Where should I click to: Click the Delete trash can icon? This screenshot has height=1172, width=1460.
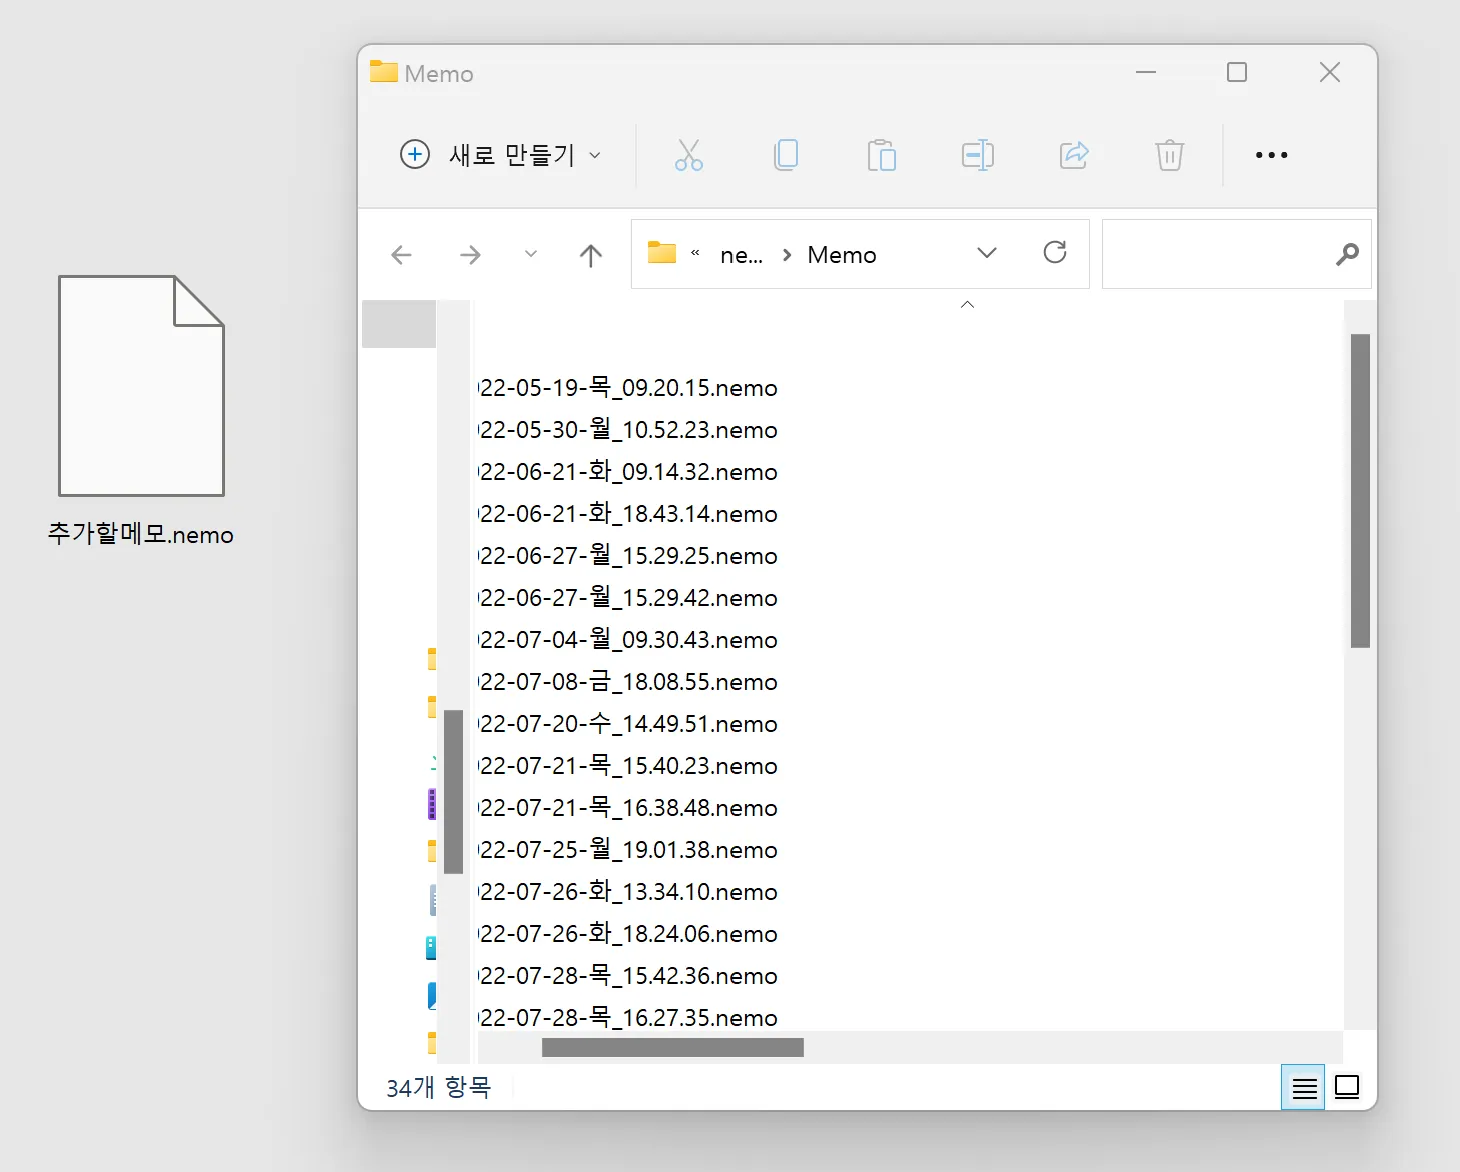pyautogui.click(x=1169, y=155)
